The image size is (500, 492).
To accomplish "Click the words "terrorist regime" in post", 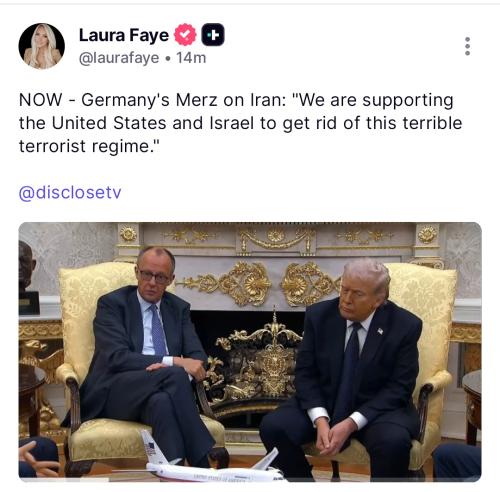I will (x=89, y=146).
